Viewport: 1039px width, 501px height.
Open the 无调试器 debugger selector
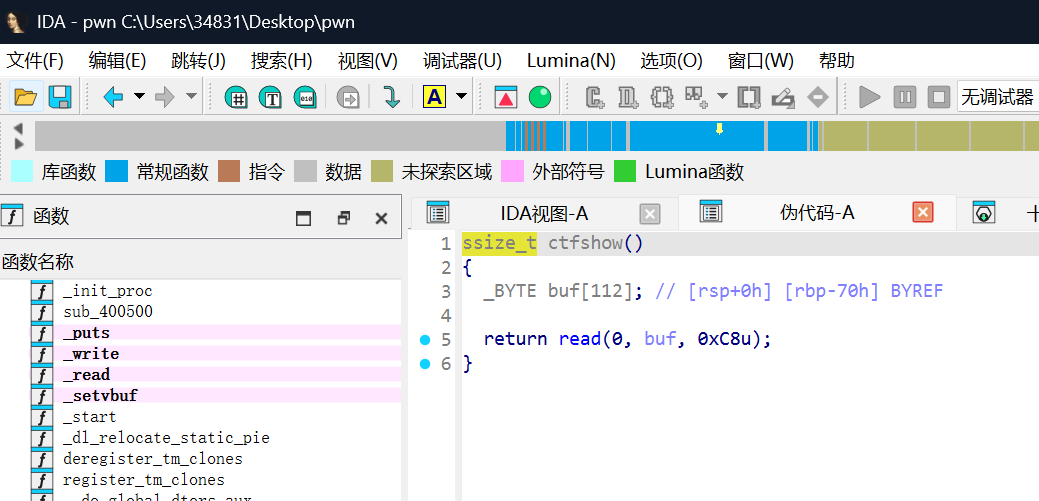[998, 97]
